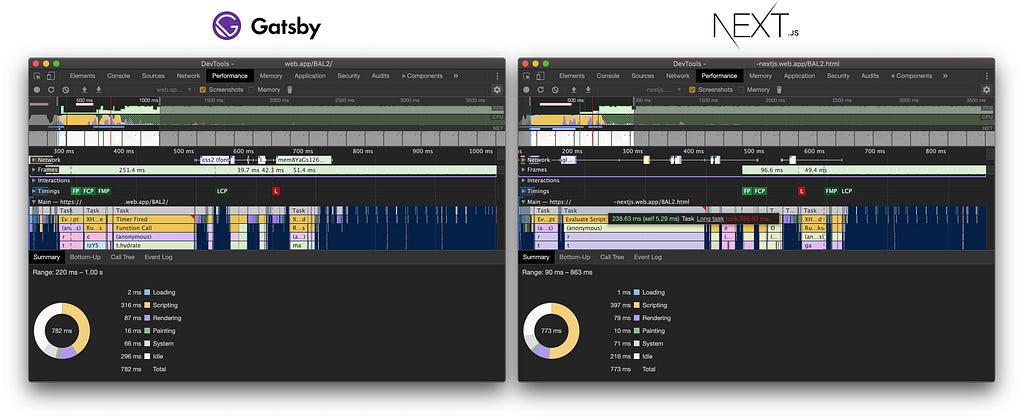Screen dimensions: 1024x420
Task: Expand the Interactions track in Gatsby DevTools
Action: click(x=33, y=180)
